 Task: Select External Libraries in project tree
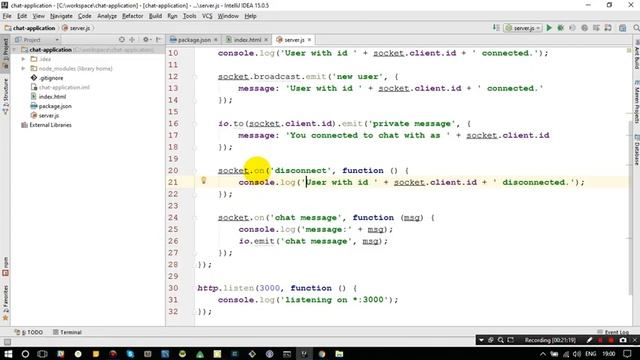[x=46, y=125]
